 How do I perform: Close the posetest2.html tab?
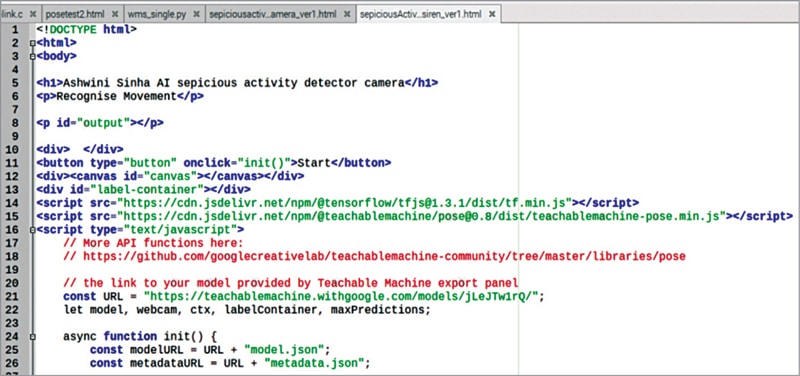(114, 14)
